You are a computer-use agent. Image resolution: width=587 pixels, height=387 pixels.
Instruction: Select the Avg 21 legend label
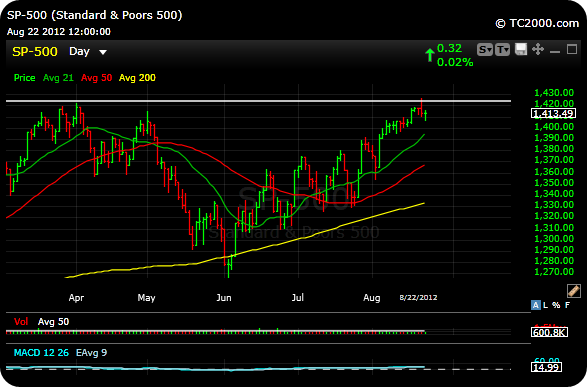[58, 78]
